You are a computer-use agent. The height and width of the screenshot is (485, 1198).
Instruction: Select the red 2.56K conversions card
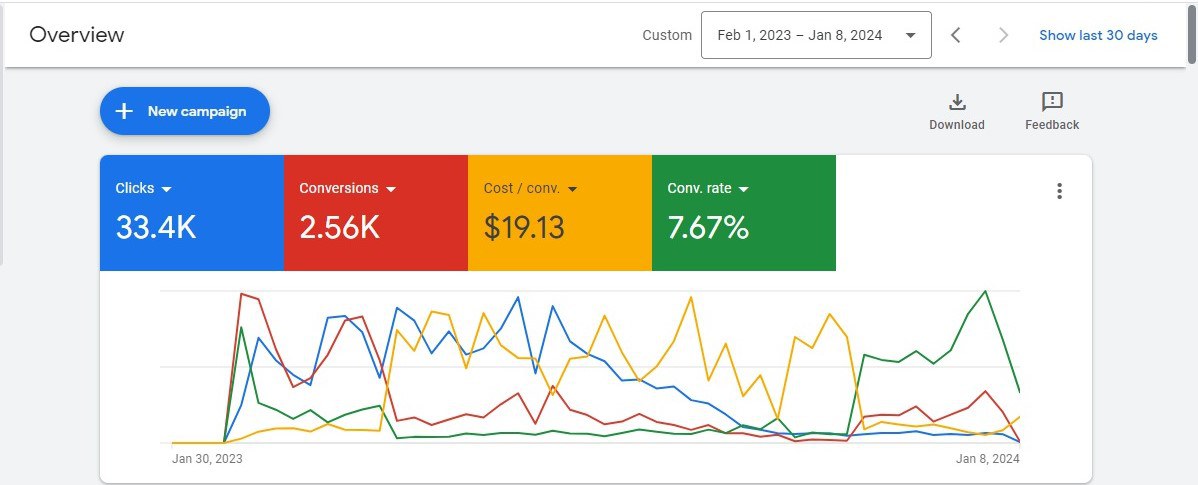point(376,213)
